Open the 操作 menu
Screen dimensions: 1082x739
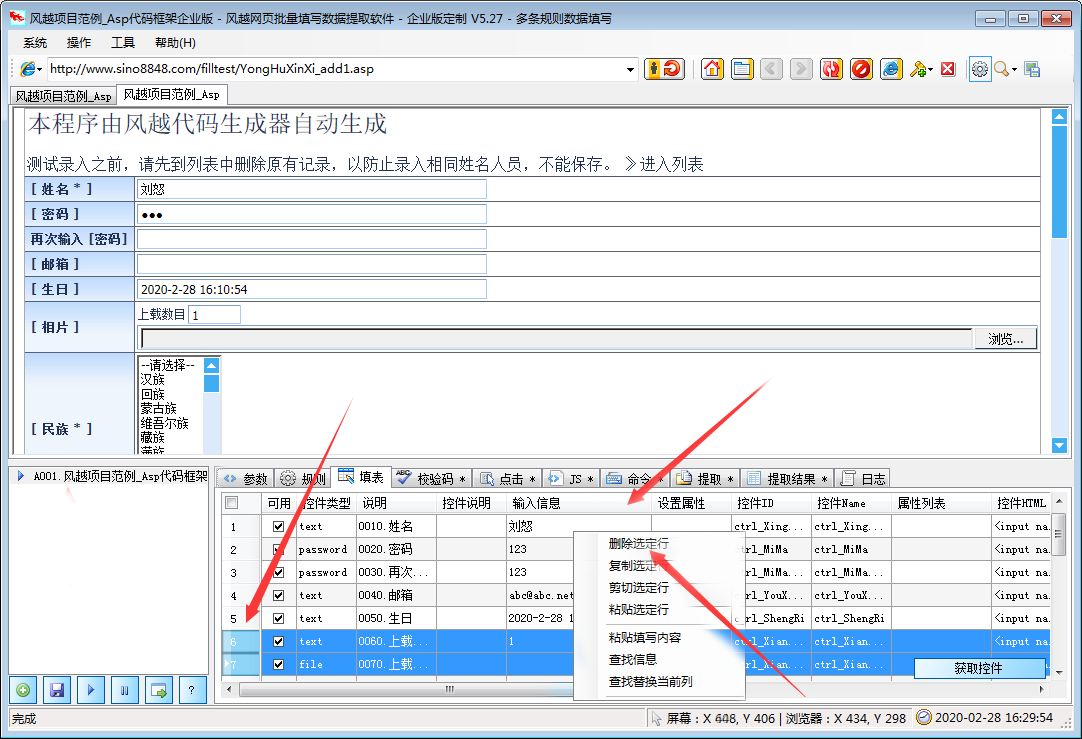tap(79, 43)
